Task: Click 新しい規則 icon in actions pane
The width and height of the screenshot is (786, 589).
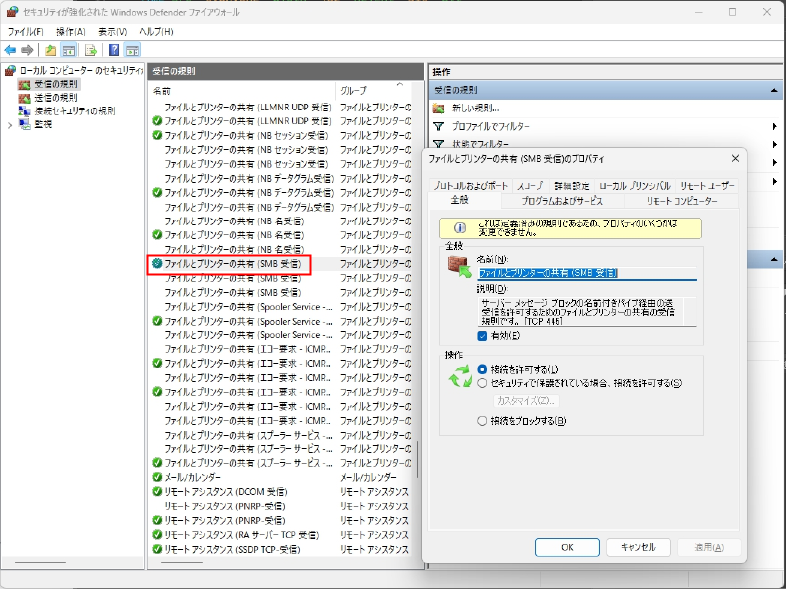Action: pyautogui.click(x=439, y=108)
